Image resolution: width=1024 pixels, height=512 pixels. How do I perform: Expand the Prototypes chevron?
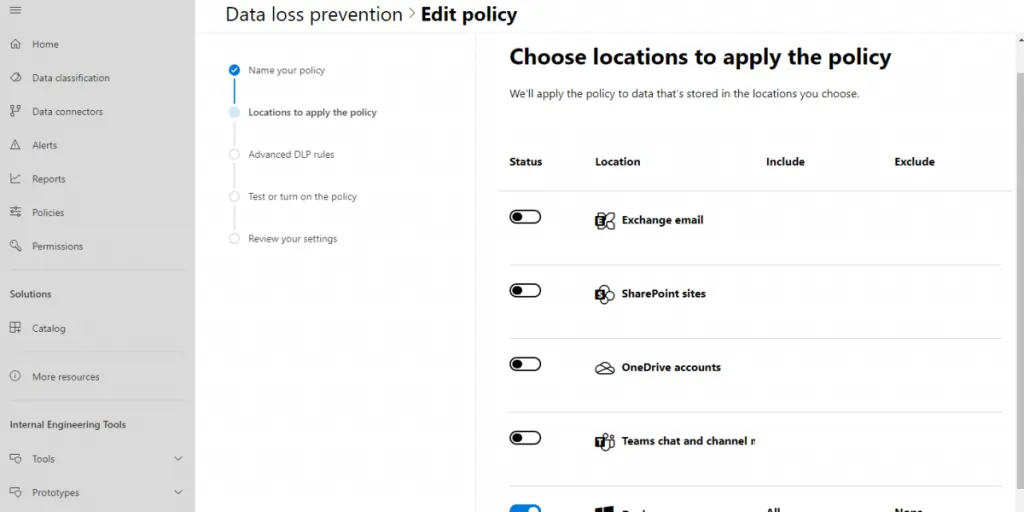coord(178,492)
